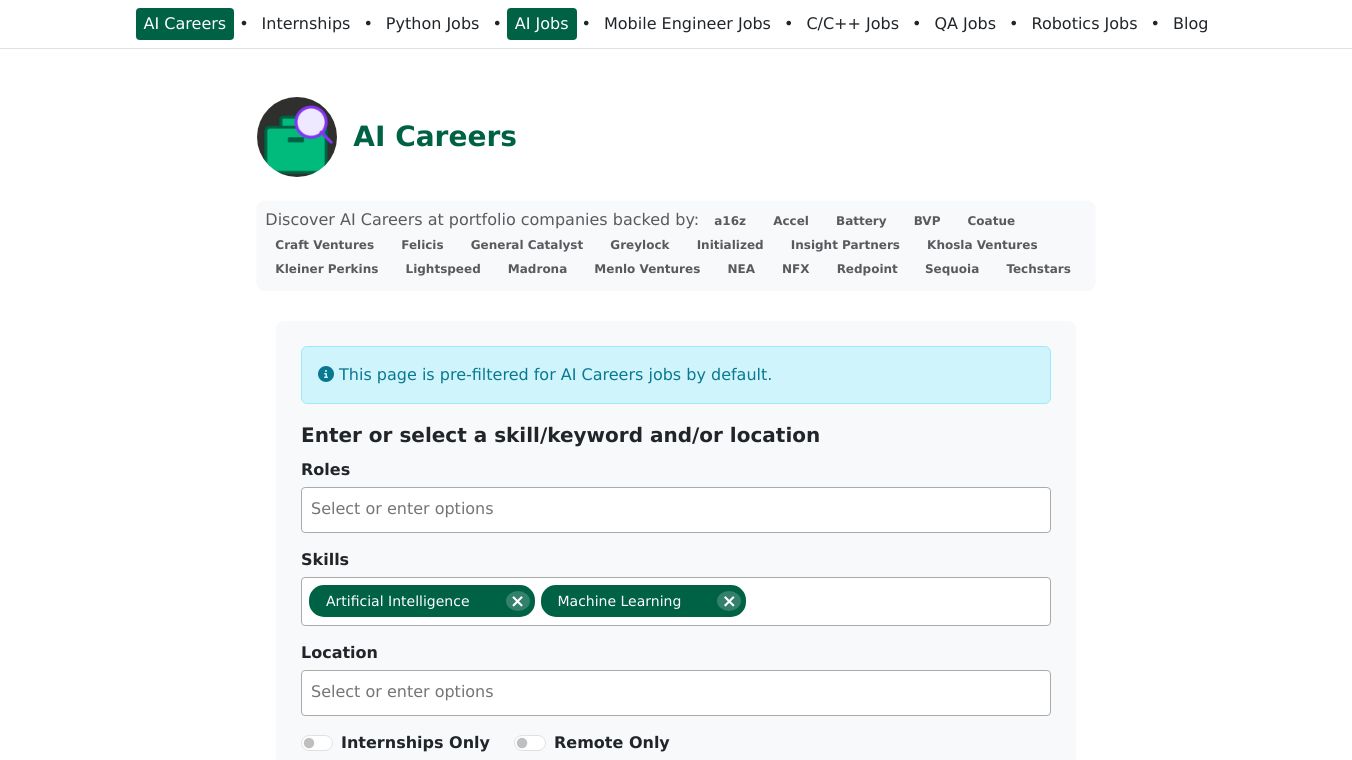Click the info icon in the blue banner
This screenshot has width=1352, height=760.
[326, 374]
